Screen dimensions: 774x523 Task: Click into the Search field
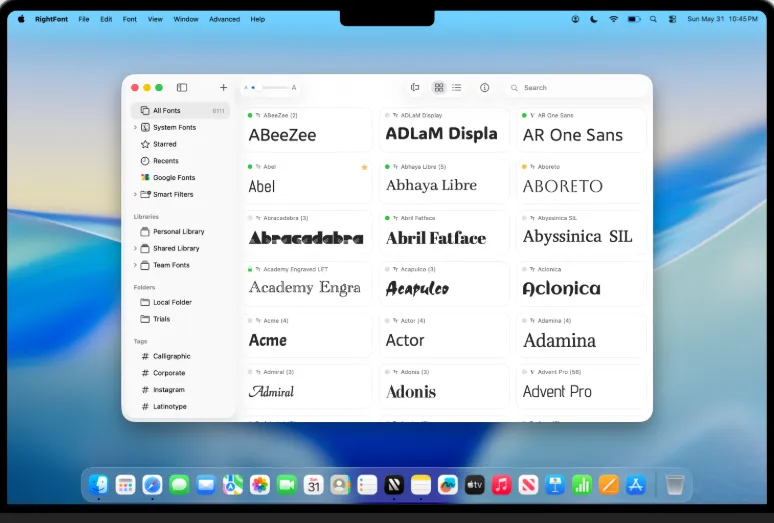576,88
